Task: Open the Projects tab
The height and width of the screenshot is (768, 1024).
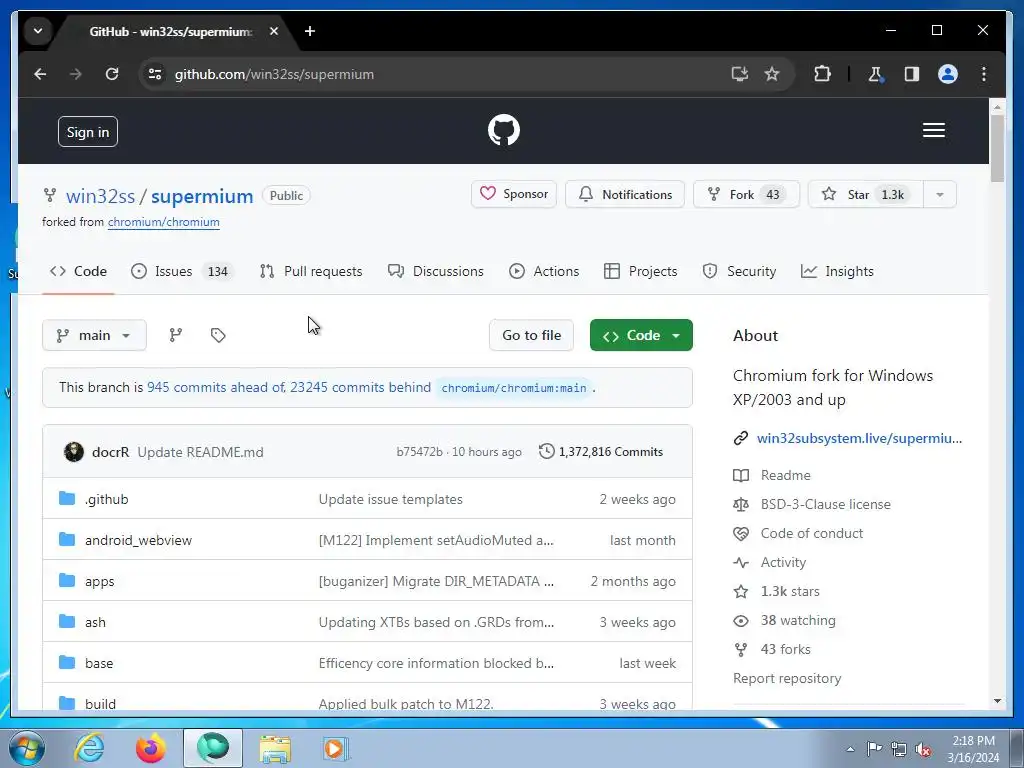Action: (641, 271)
